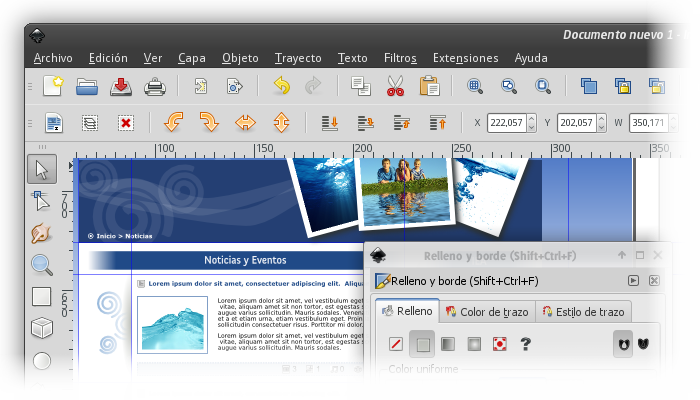Viewport: 700px width, 400px height.
Task: Set fill to Linear gradient
Action: click(448, 344)
